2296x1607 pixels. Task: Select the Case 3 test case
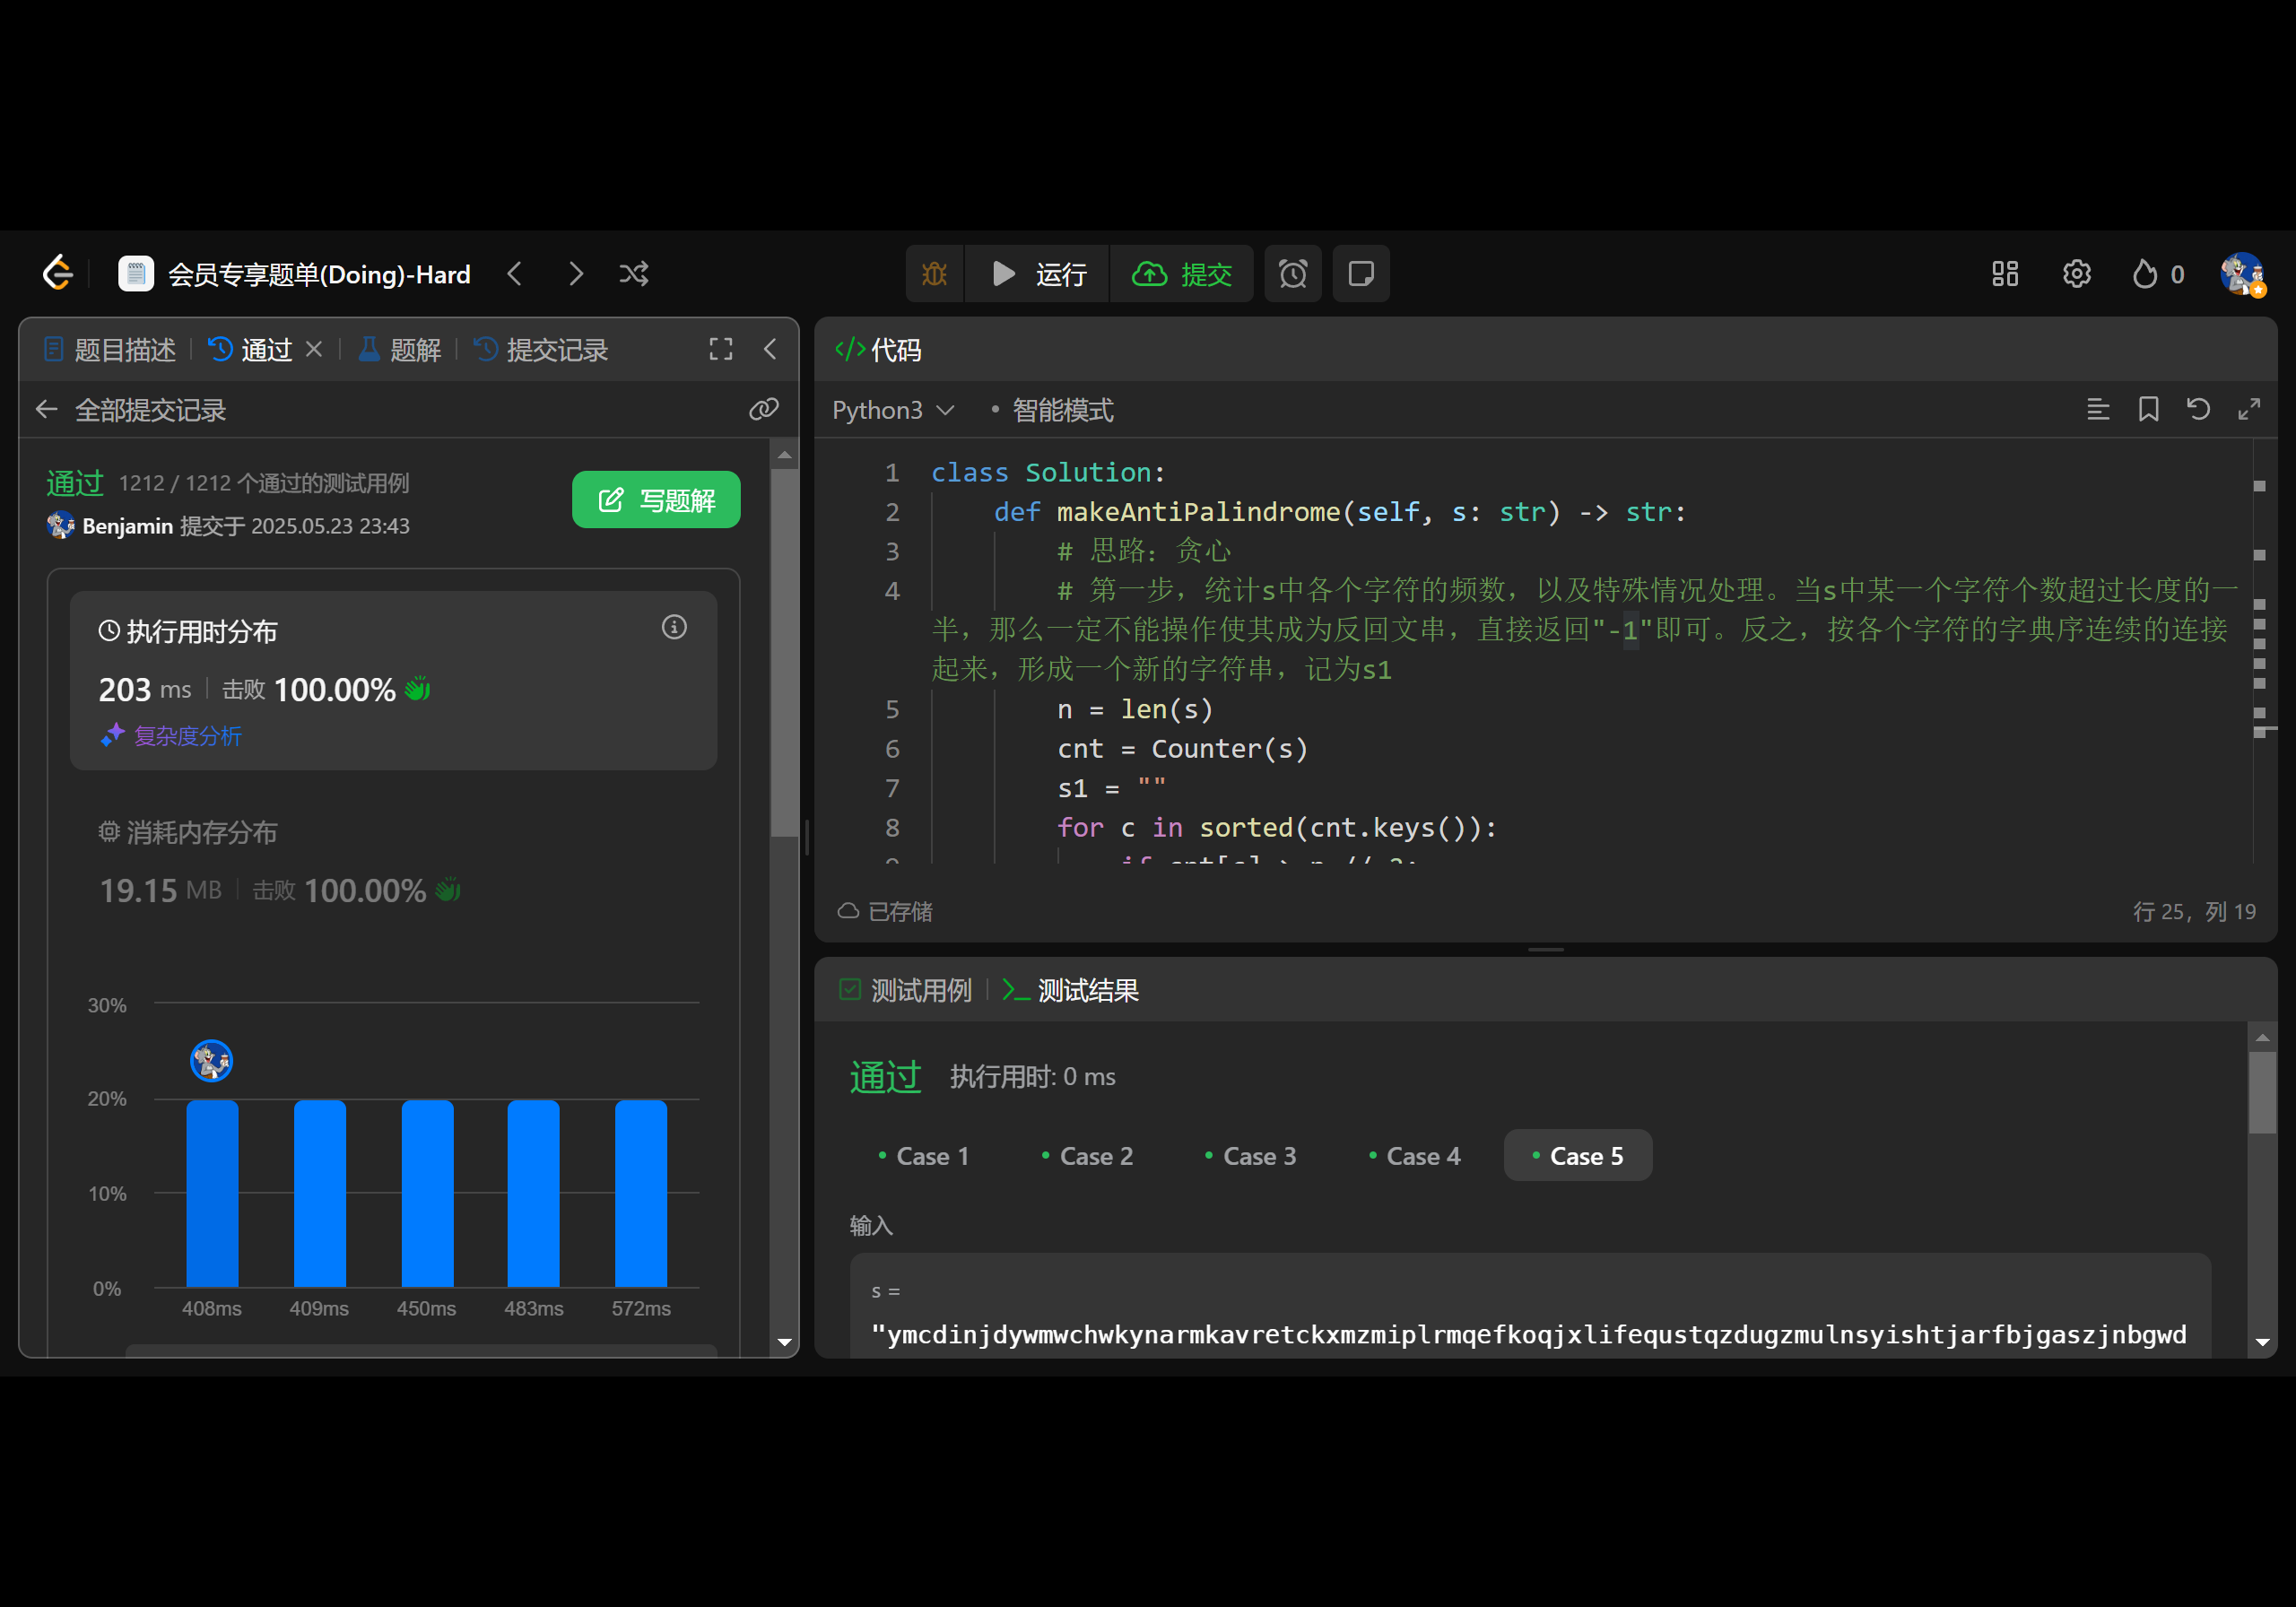point(1250,1156)
